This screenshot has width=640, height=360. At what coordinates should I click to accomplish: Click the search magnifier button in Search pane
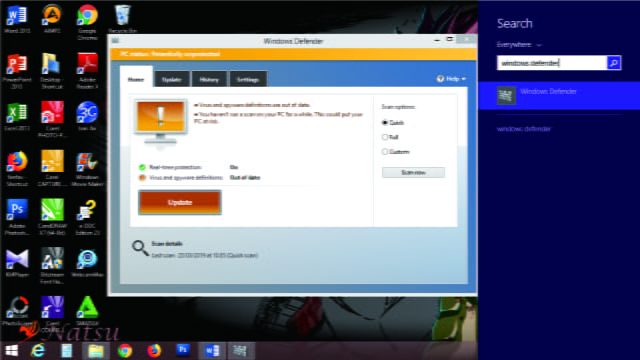pyautogui.click(x=614, y=63)
